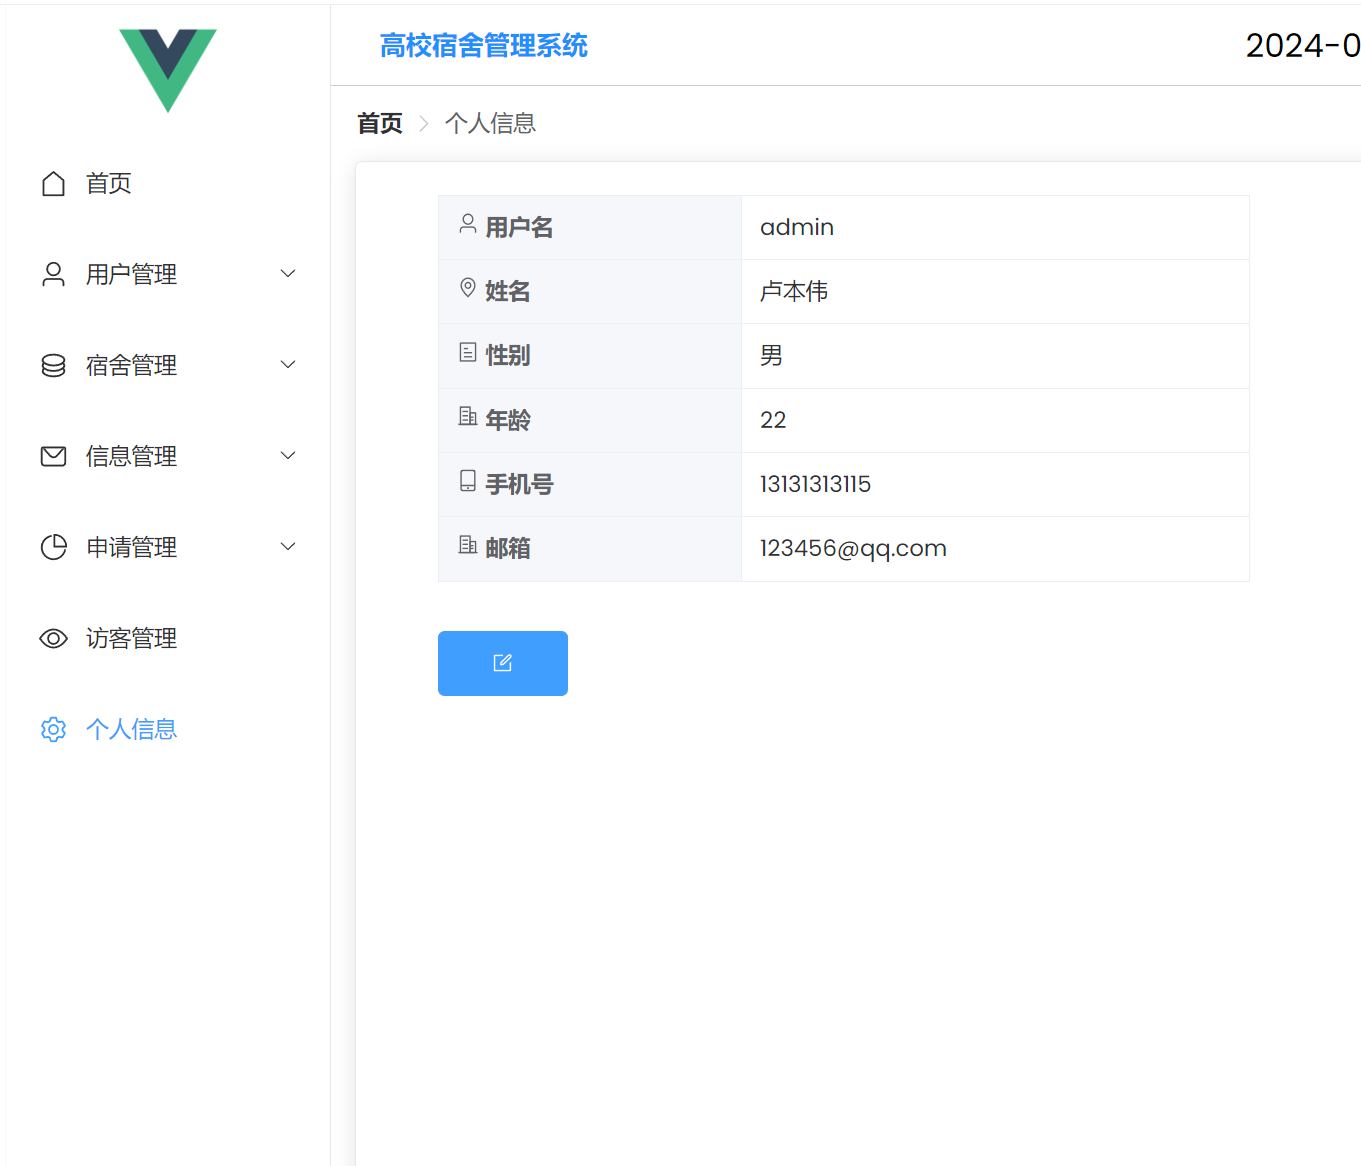Viewport: 1361px width, 1166px height.
Task: Click the 用户名 field label
Action: [519, 228]
